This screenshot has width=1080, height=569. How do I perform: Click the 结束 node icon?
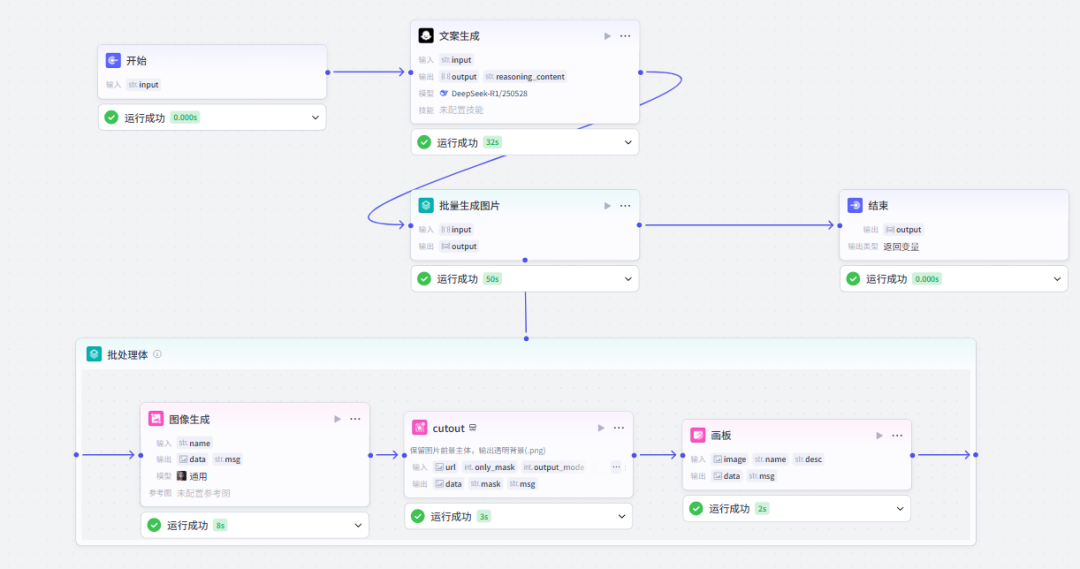855,205
